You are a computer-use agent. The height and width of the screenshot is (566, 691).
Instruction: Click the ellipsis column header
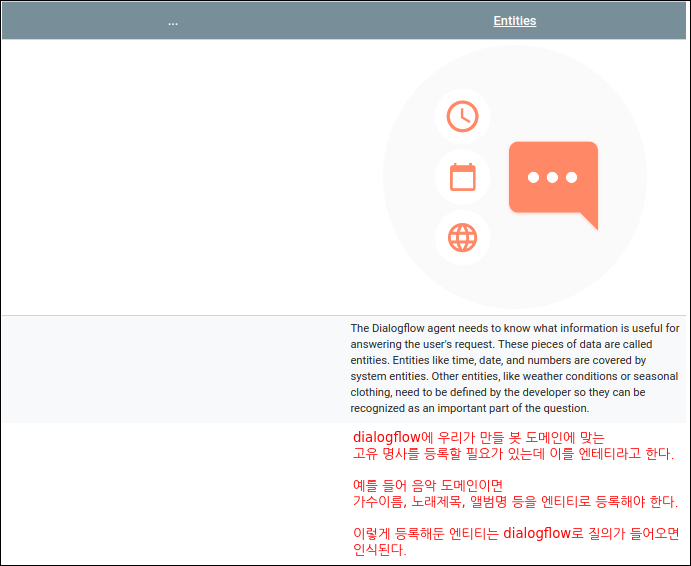coord(173,22)
